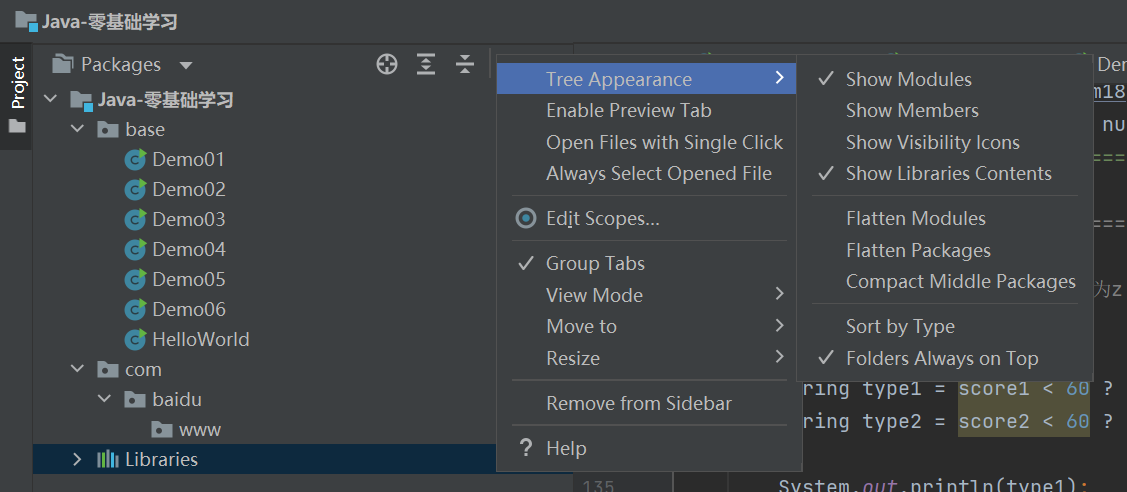This screenshot has width=1127, height=492.
Task: Click the Collapse All icon
Action: point(465,65)
